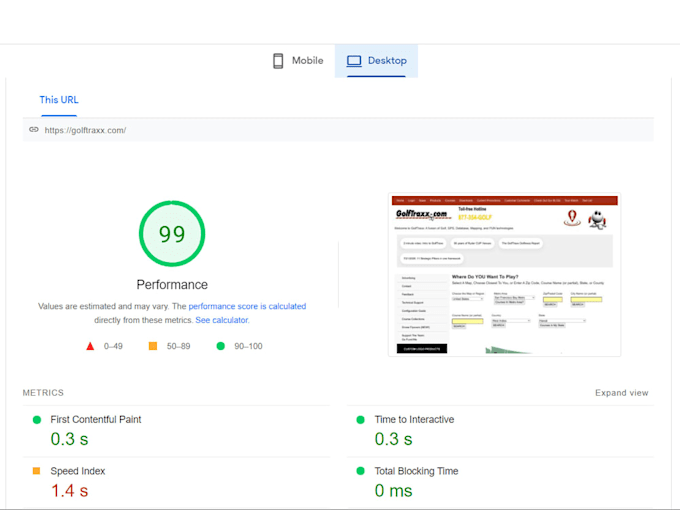Click the Speed Index metric label
This screenshot has height=510, width=680.
(78, 471)
